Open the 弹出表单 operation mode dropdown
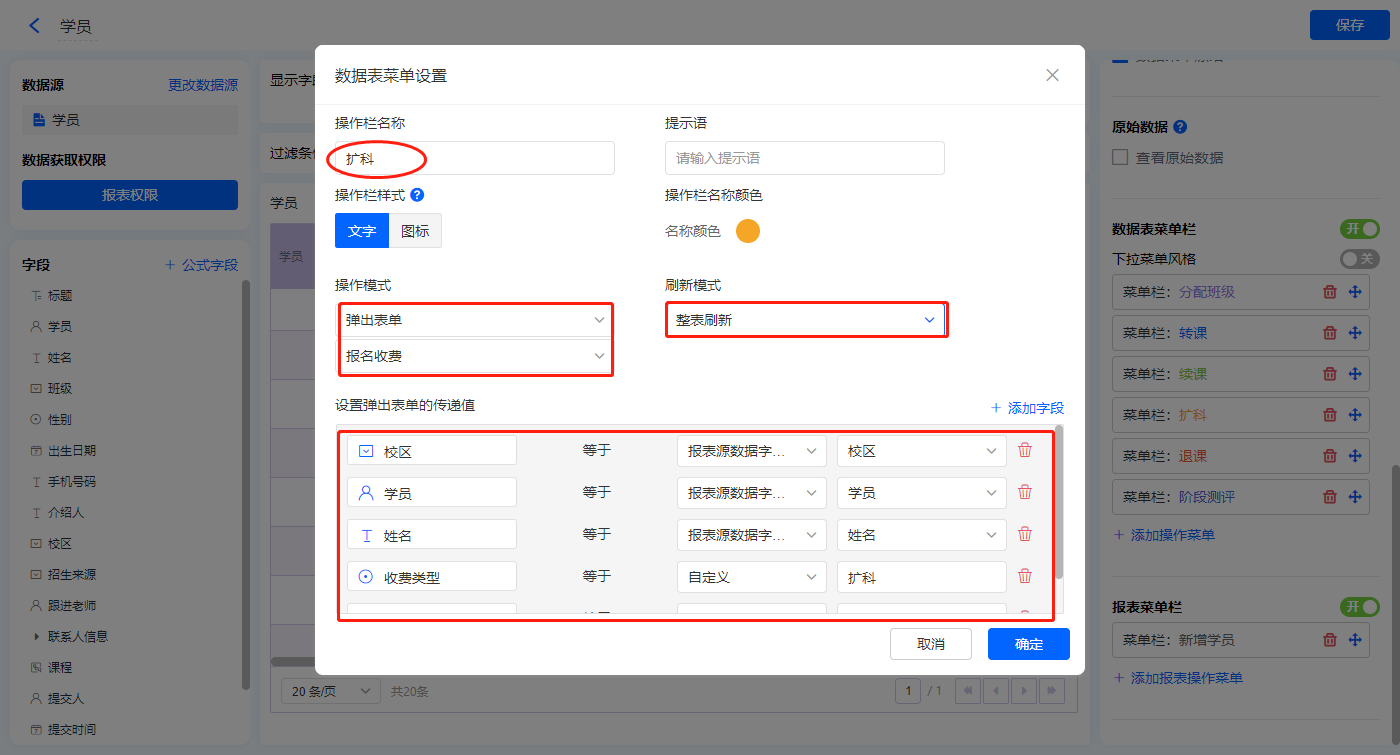This screenshot has height=755, width=1400. pyautogui.click(x=475, y=320)
